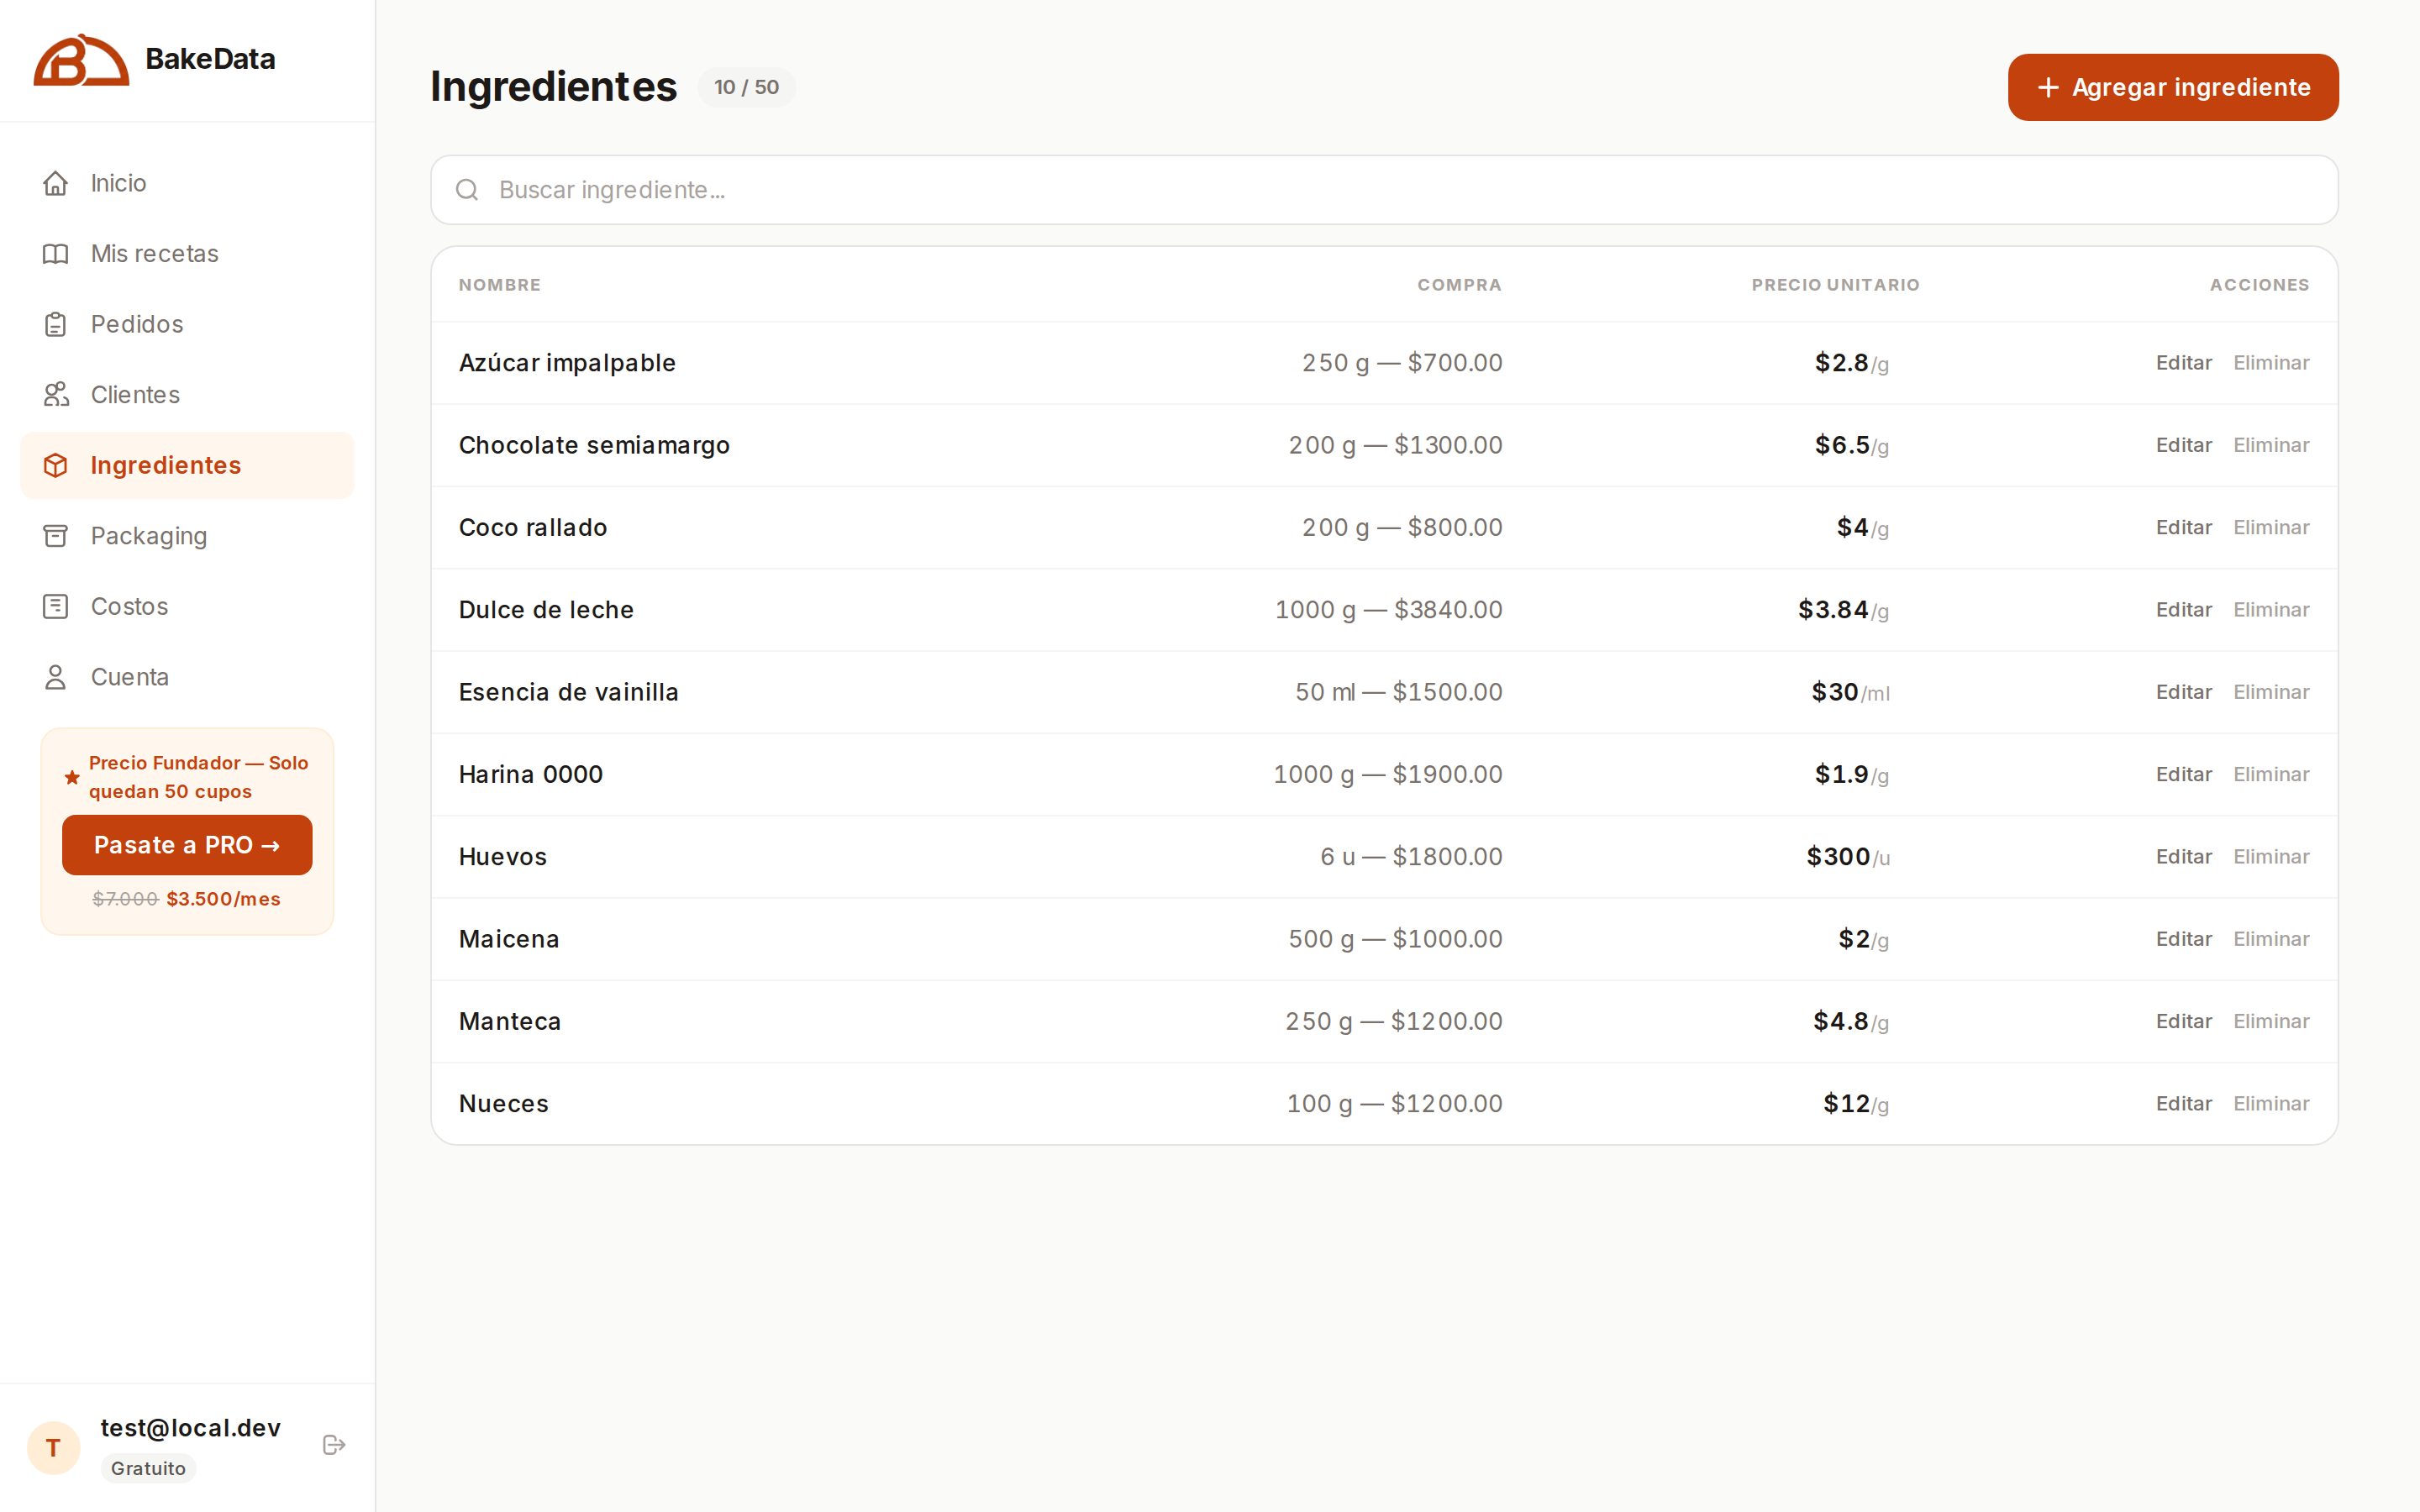Image resolution: width=2420 pixels, height=1512 pixels.
Task: Click the $3.500/mes price text
Action: 223,899
